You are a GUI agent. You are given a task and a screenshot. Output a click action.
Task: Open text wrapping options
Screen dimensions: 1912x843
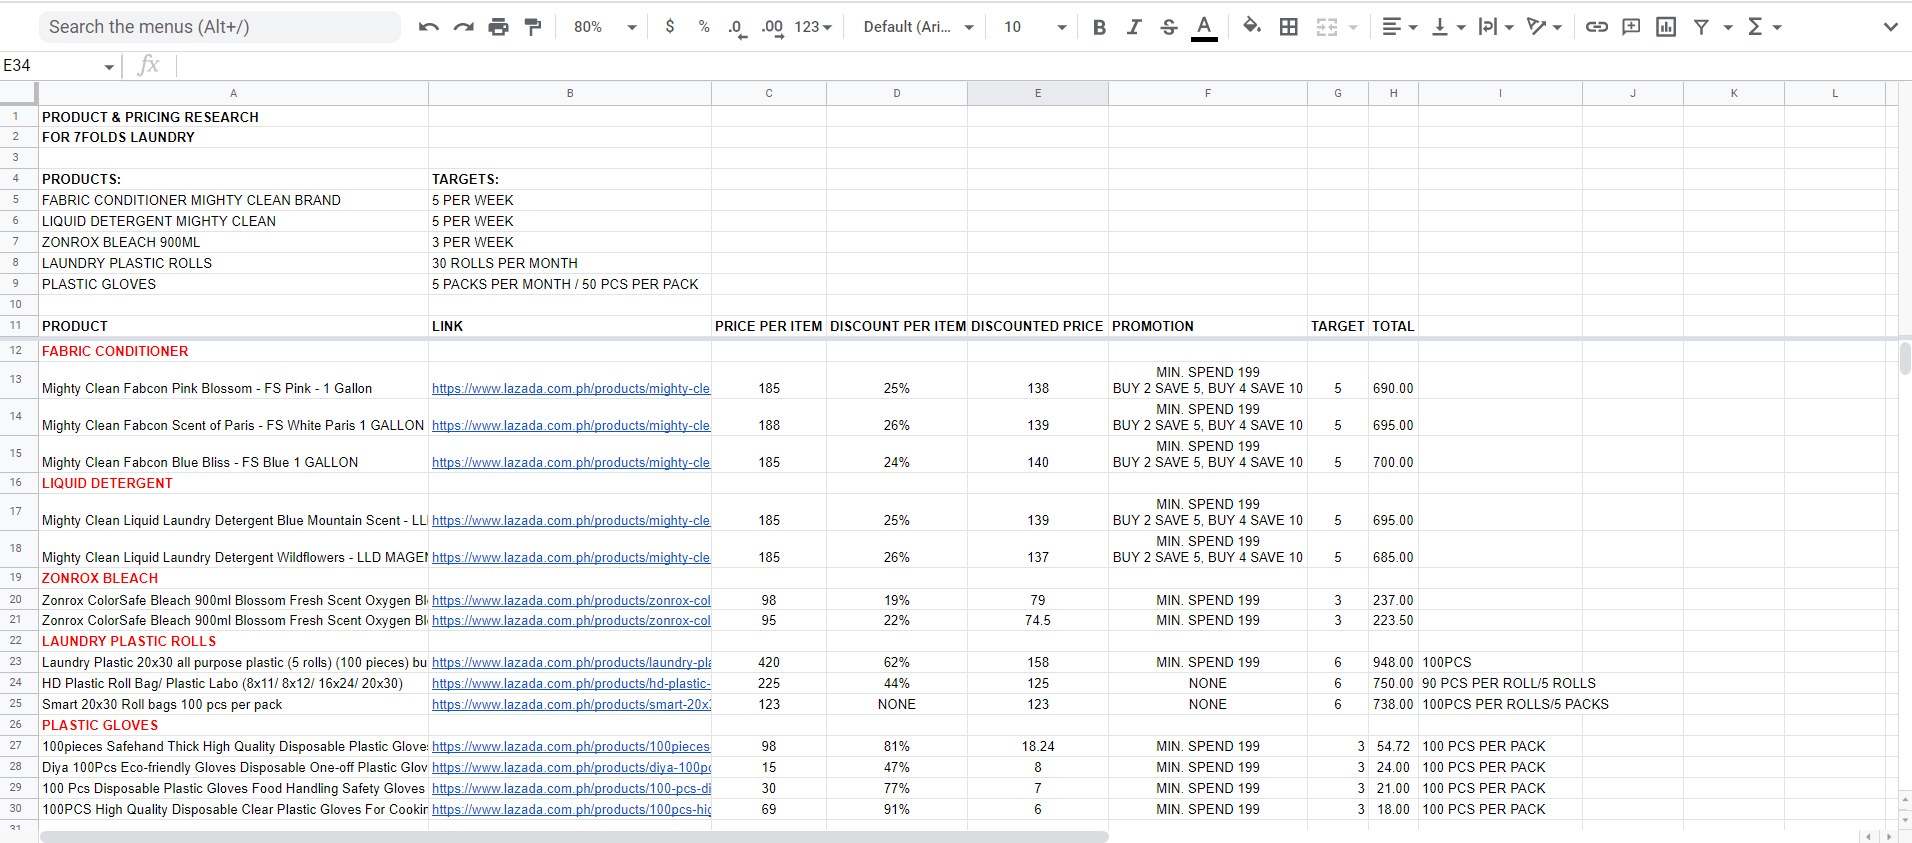1496,27
